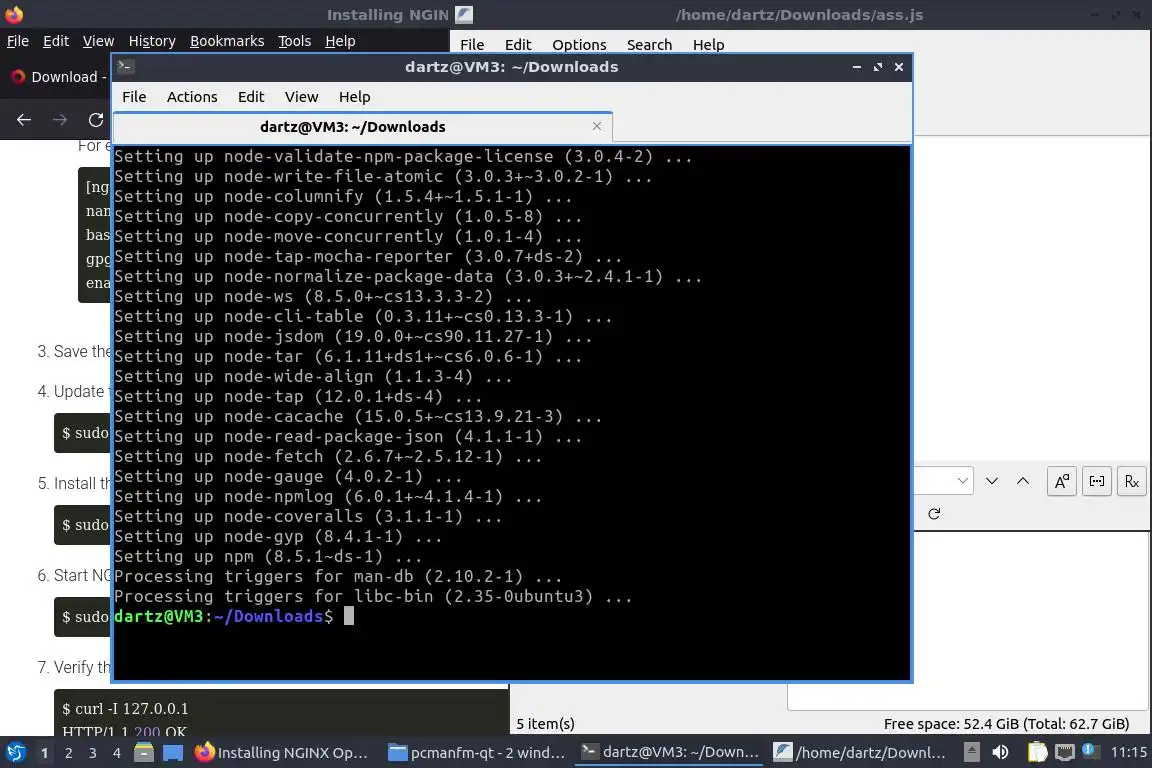Click the 'Processing triggers for man-db' line

338,576
